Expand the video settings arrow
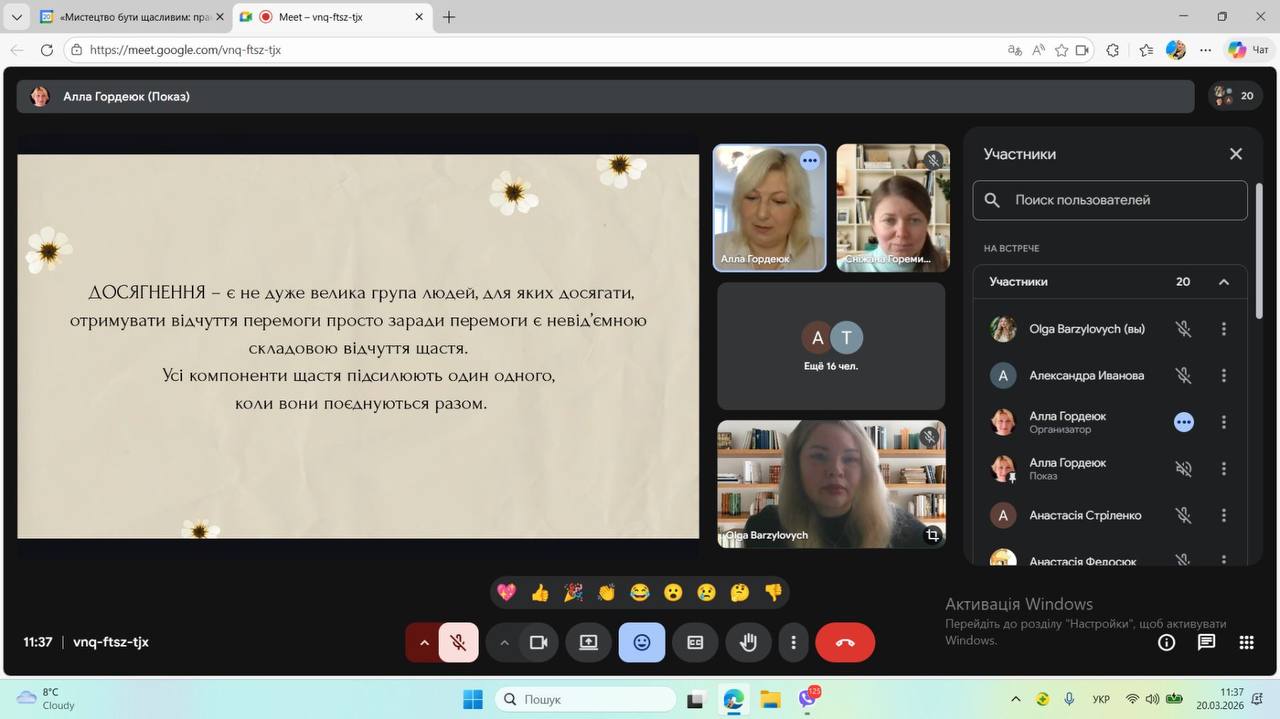Screen dimensions: 1280x719 pos(504,643)
